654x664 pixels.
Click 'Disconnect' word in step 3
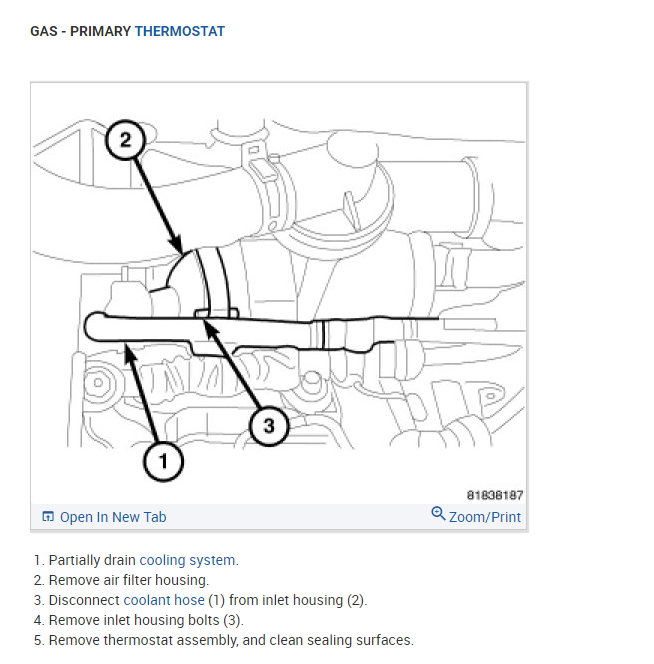click(x=84, y=600)
